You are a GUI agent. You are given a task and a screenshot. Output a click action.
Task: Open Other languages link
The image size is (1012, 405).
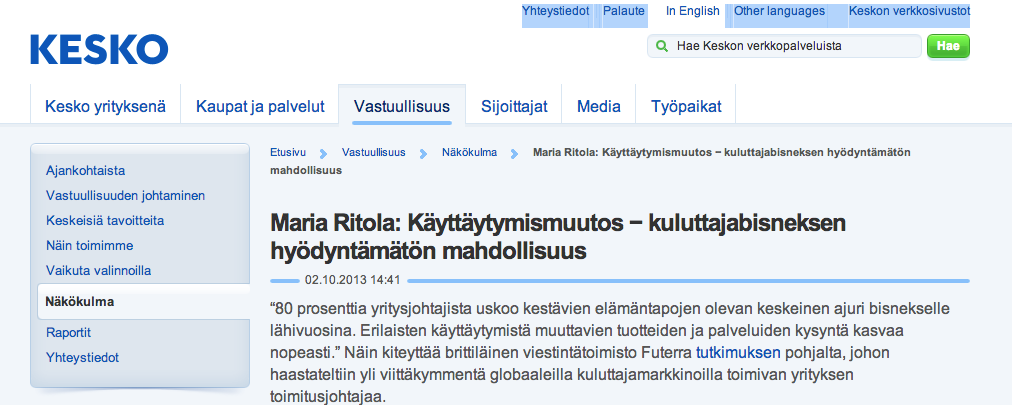tap(779, 12)
